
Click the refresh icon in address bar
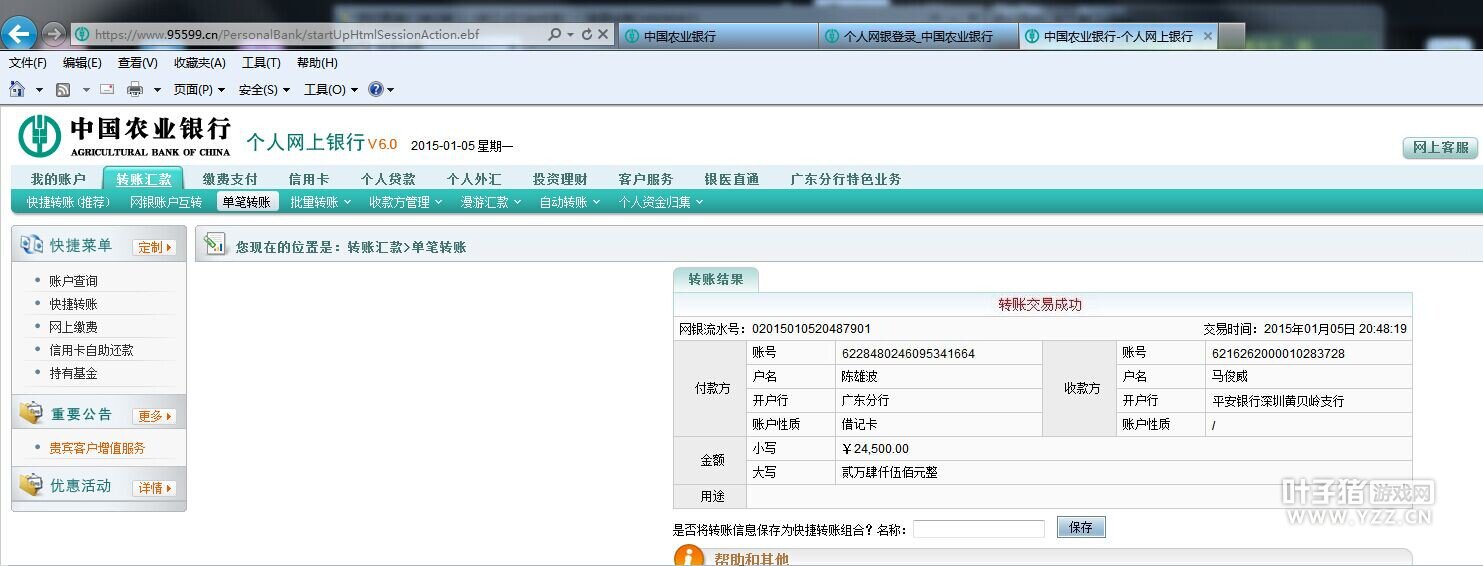[x=586, y=34]
